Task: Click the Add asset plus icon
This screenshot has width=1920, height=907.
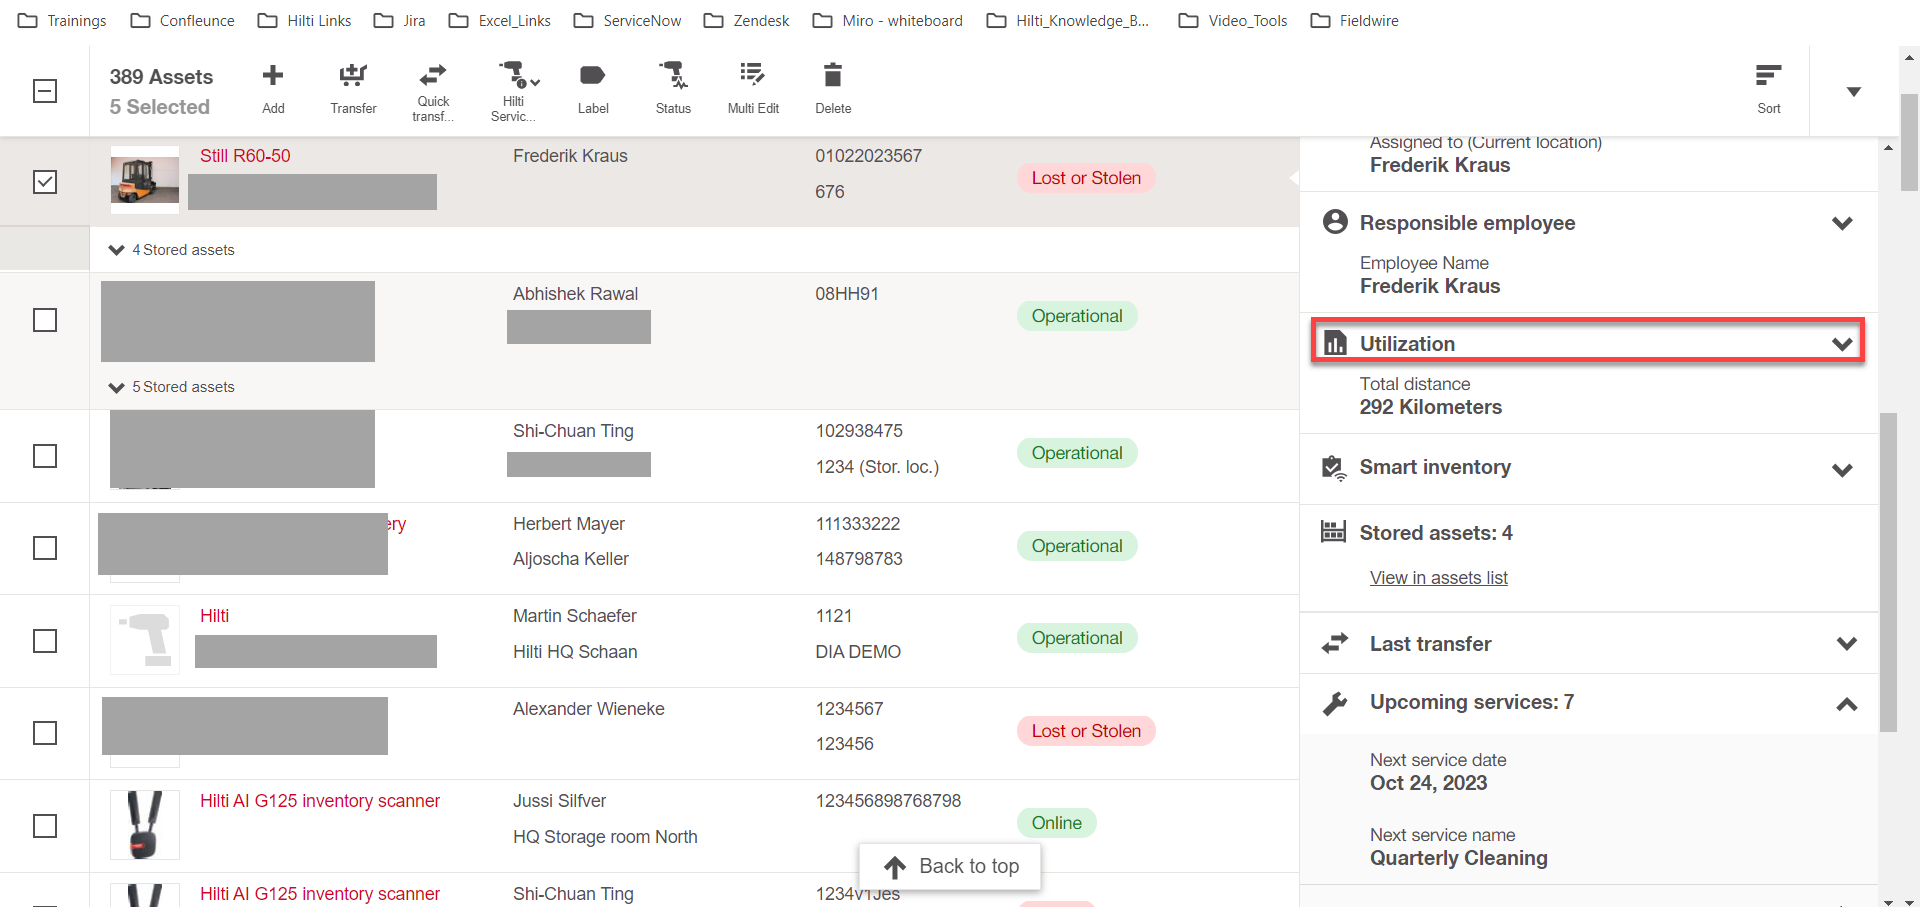Action: [x=273, y=75]
